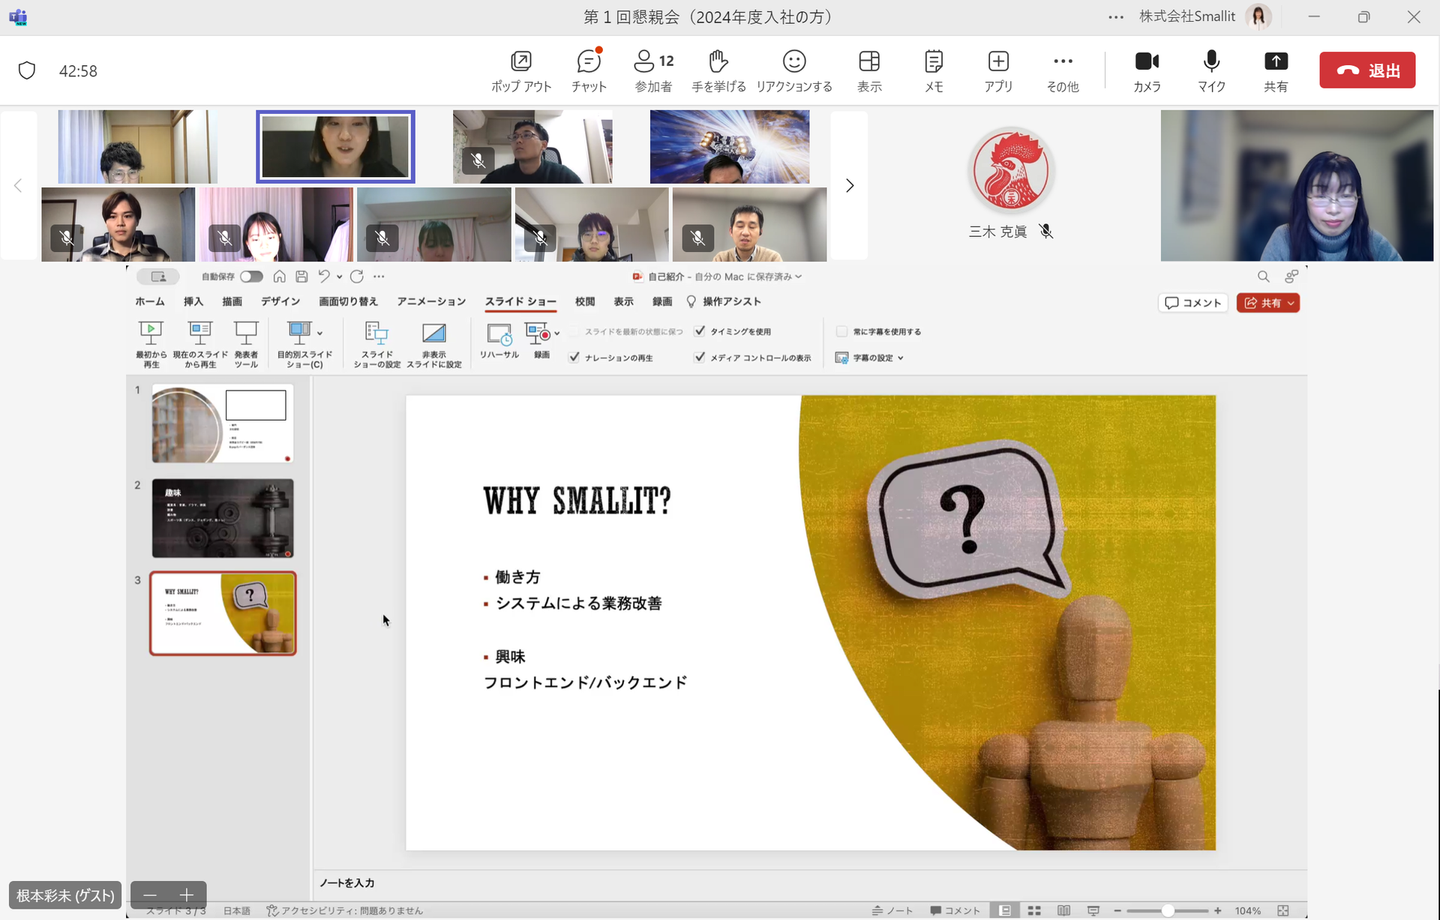
Task: Show next page of participant videos
Action: [849, 185]
